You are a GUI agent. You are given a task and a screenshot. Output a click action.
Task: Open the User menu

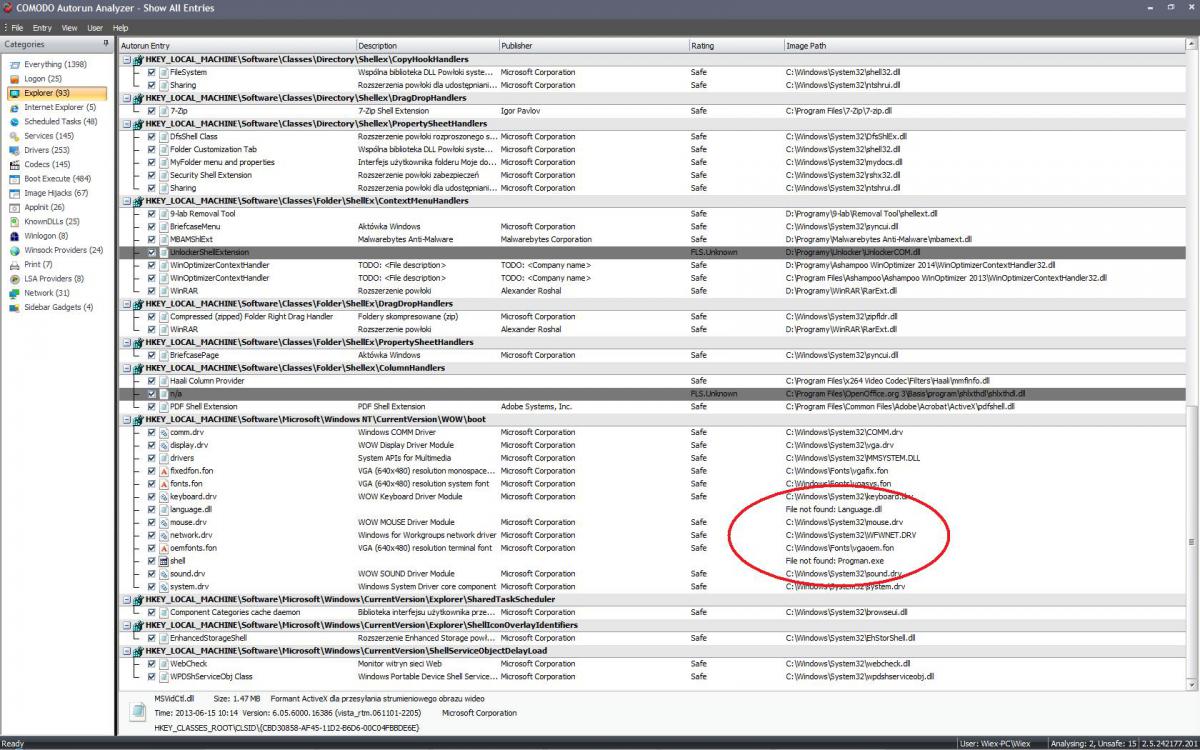[95, 28]
